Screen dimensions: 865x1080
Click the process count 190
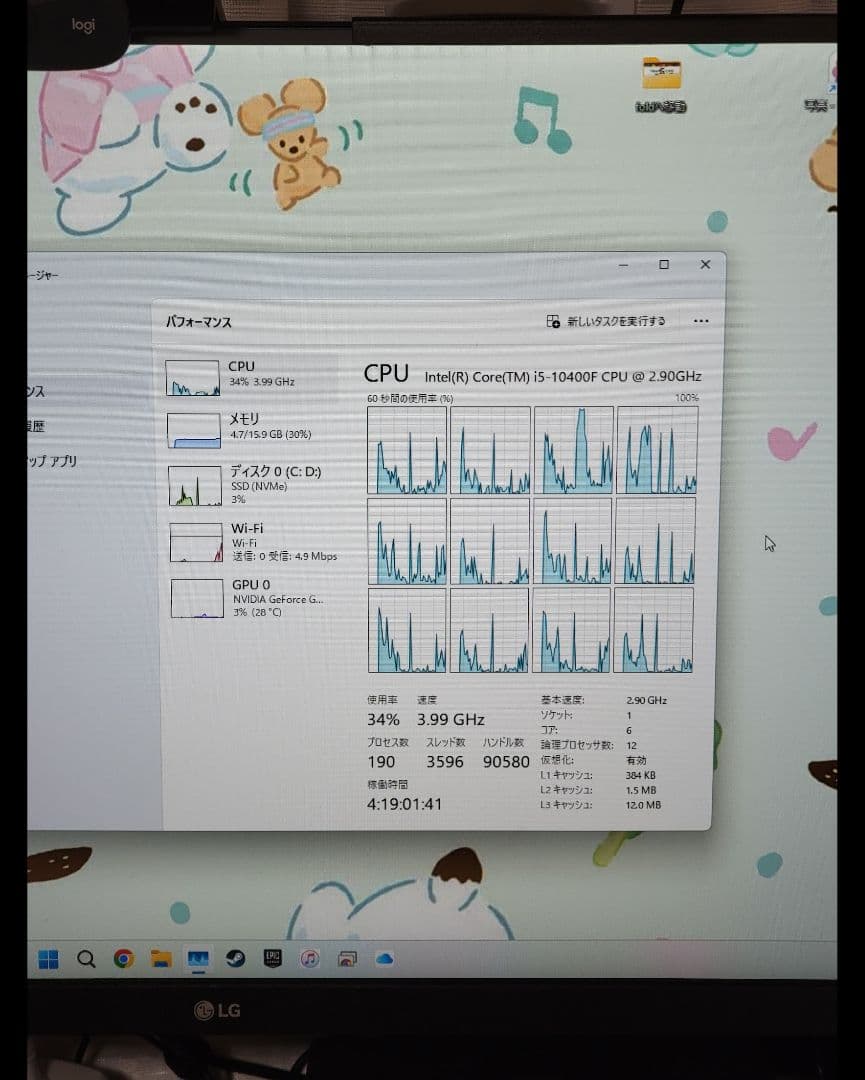[x=382, y=762]
